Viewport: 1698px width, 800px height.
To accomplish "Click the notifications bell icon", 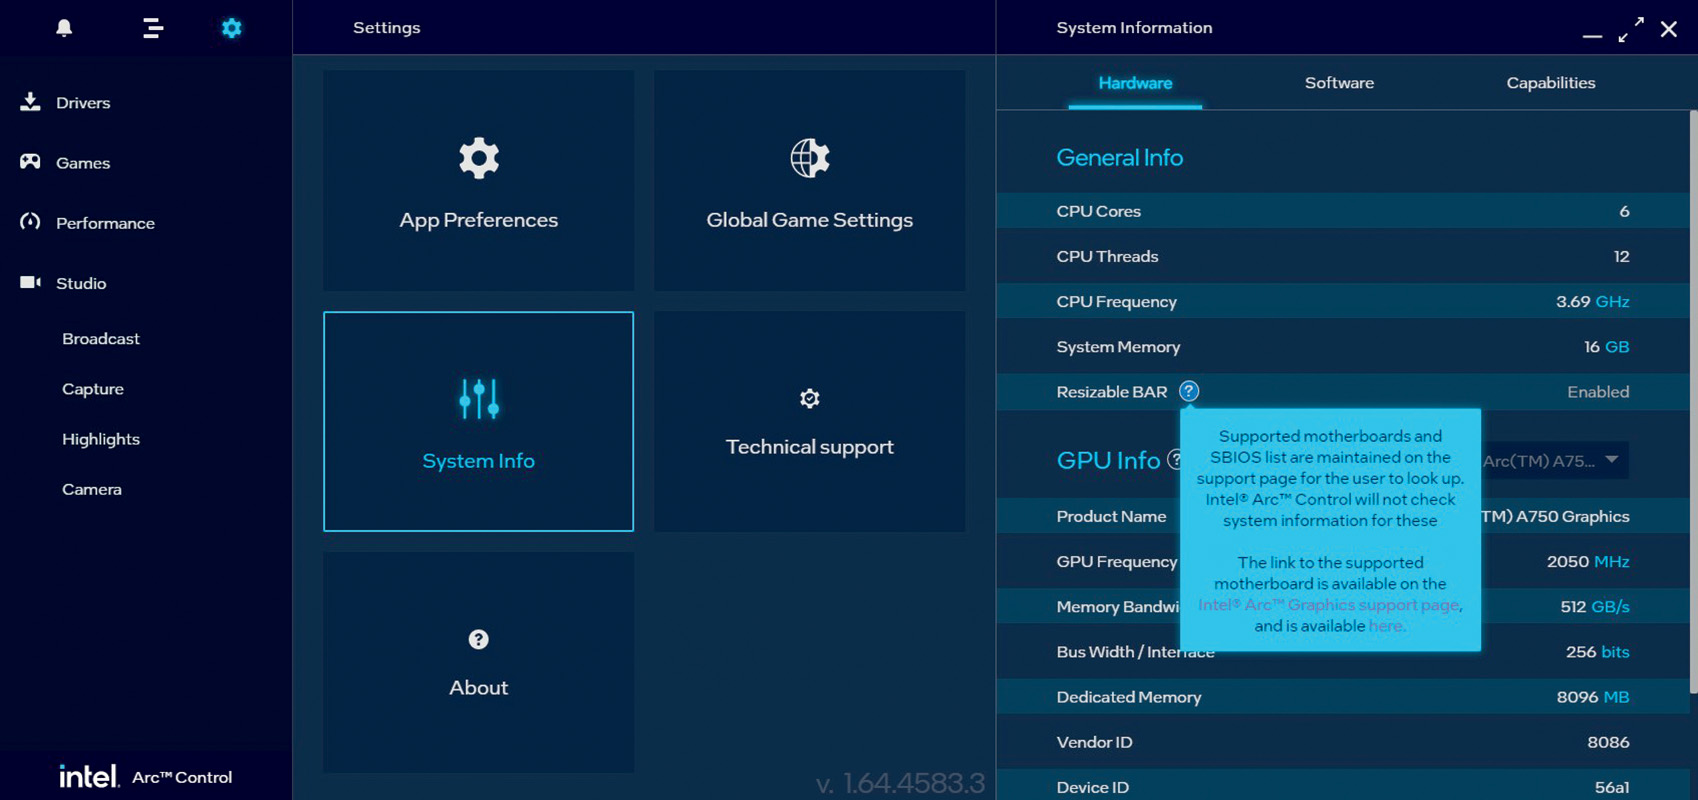I will [x=64, y=28].
